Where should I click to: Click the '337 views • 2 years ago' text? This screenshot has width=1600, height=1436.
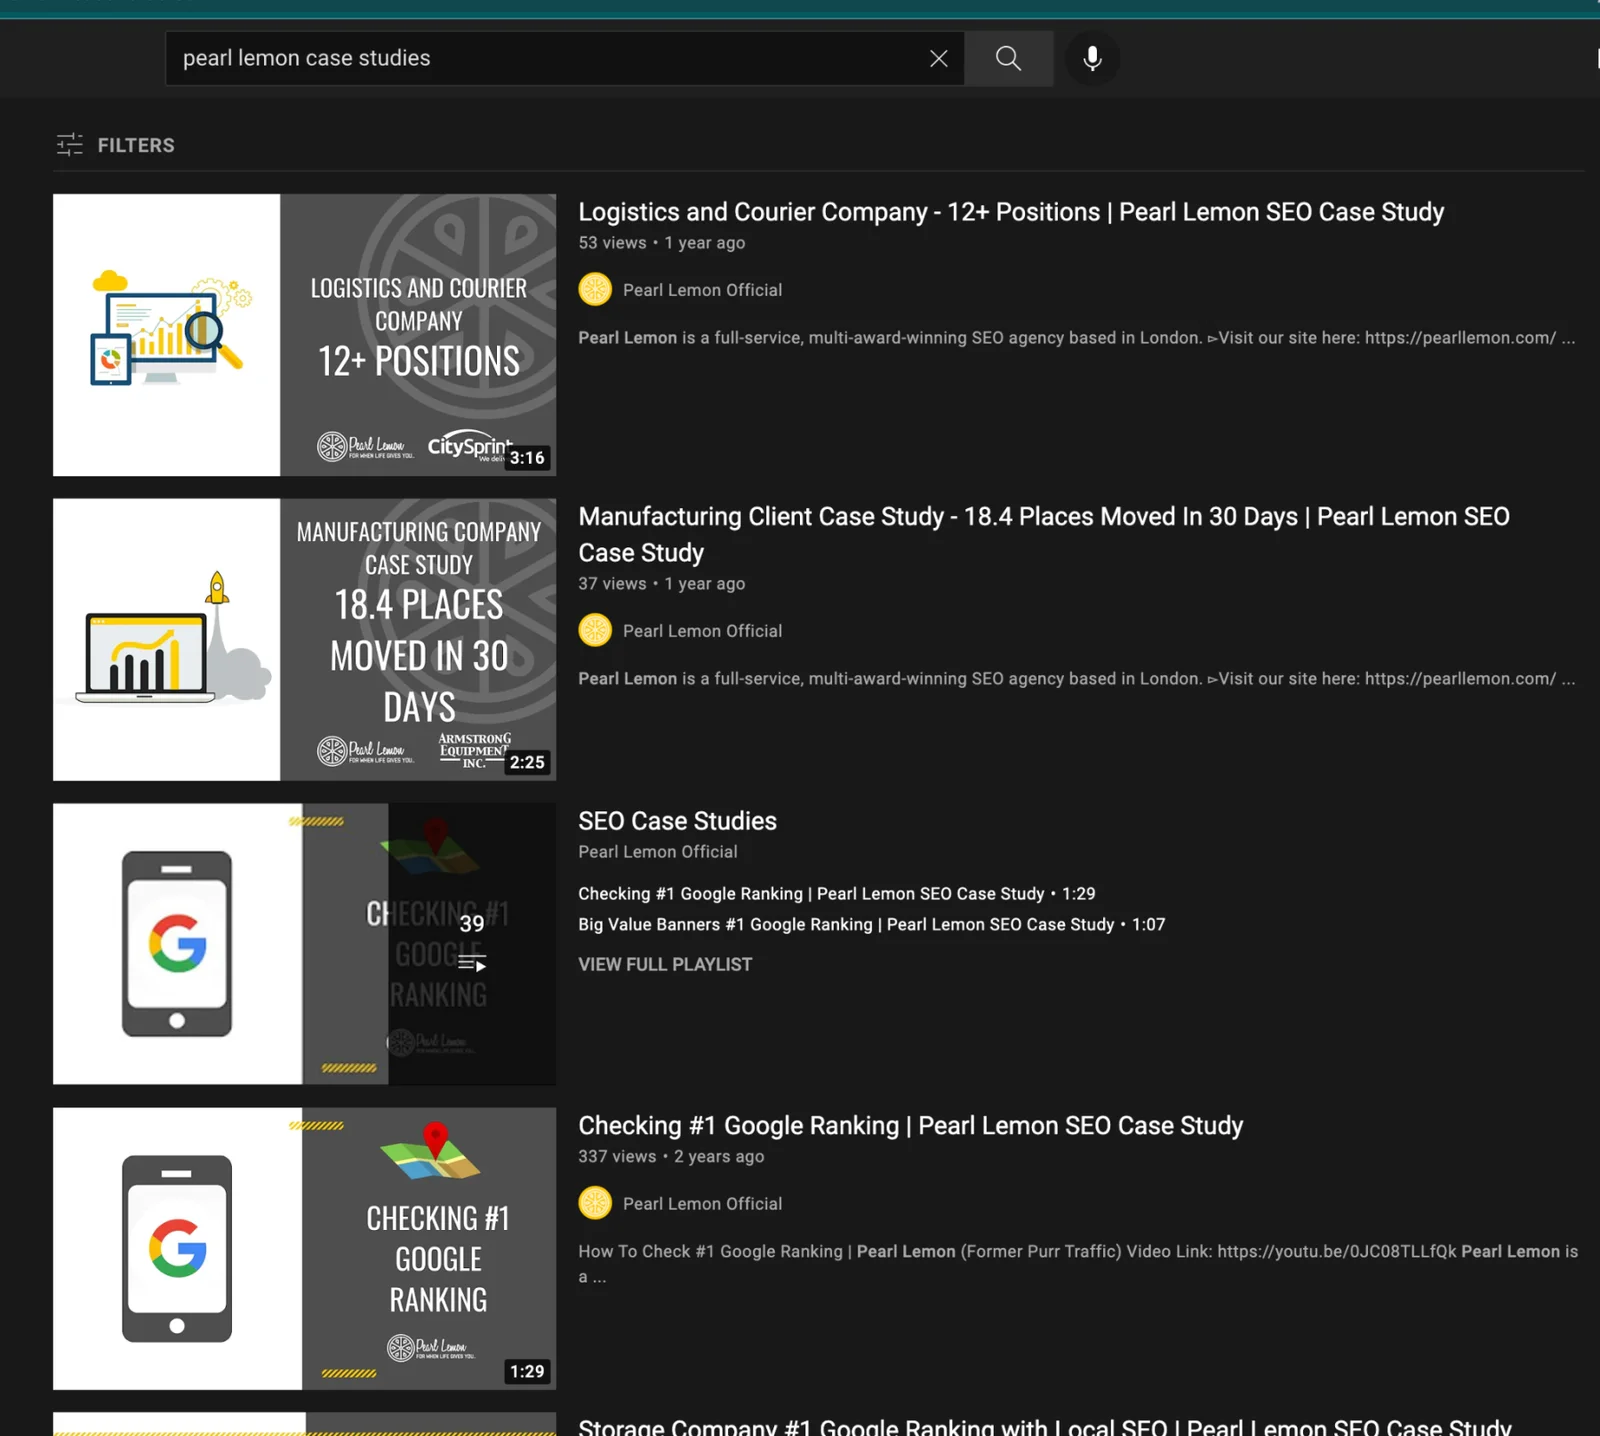click(671, 1157)
